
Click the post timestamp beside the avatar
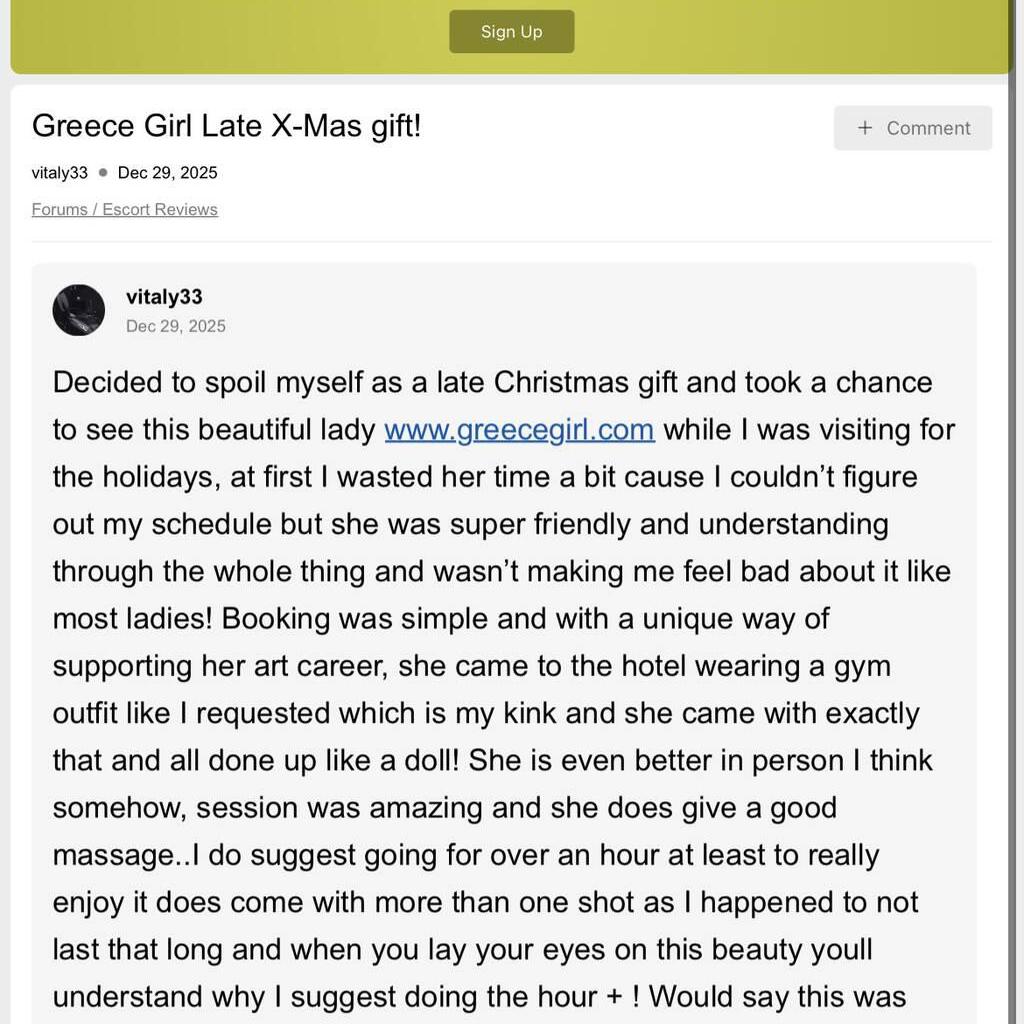[176, 326]
